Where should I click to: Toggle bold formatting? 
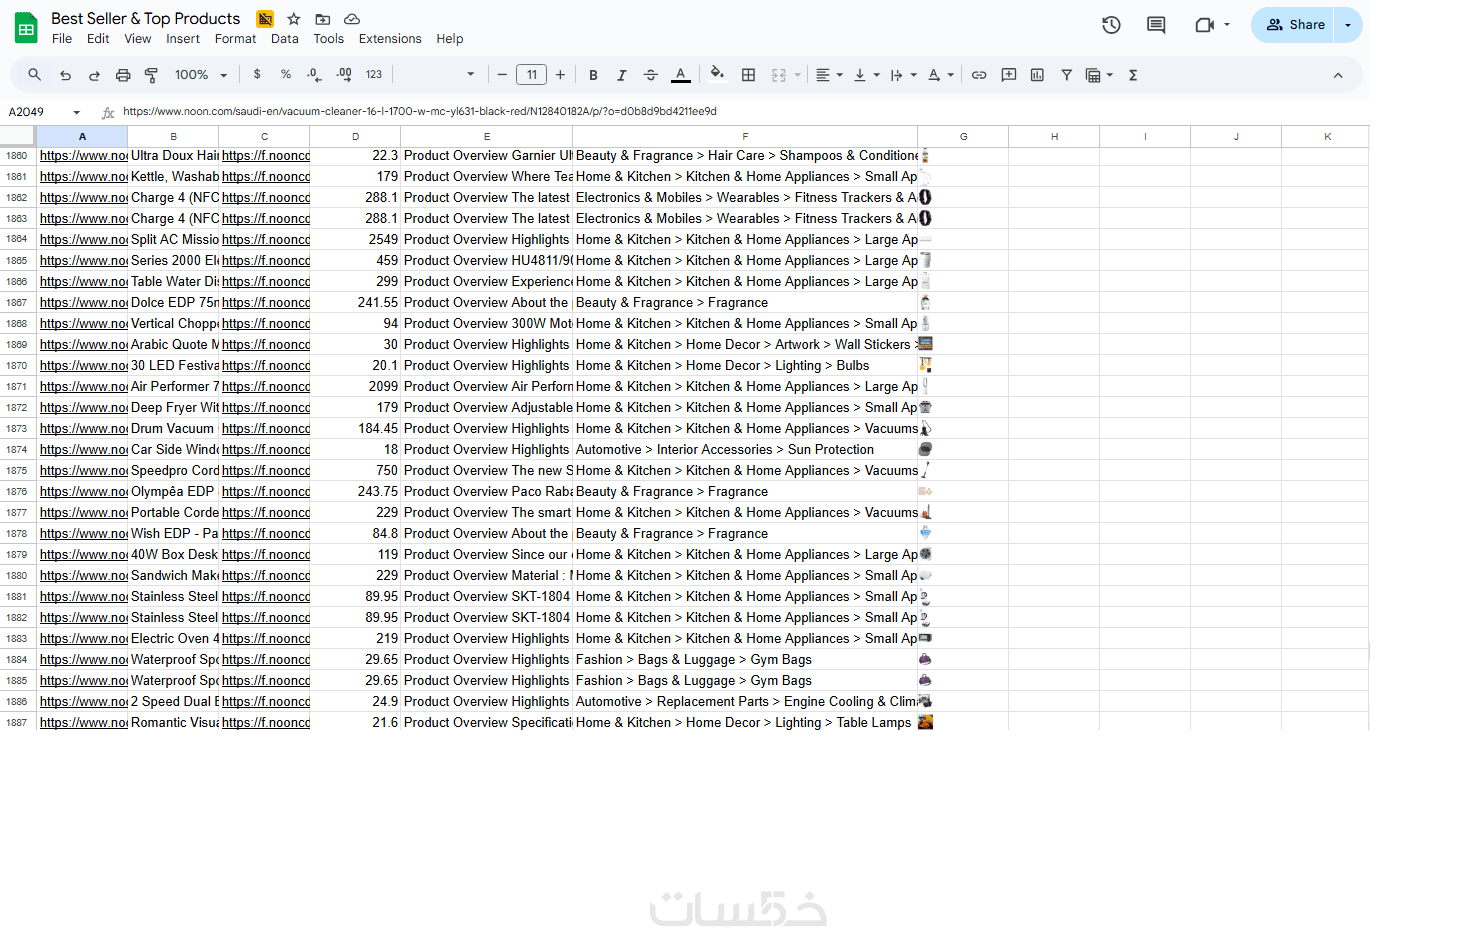coord(593,75)
